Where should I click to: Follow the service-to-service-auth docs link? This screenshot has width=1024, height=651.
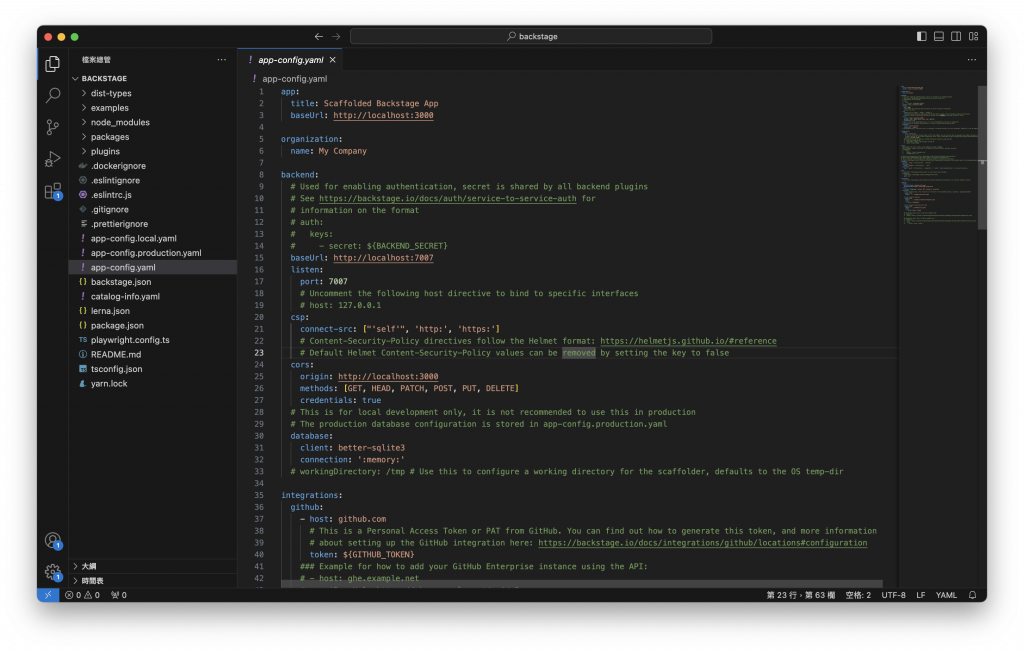(x=447, y=198)
